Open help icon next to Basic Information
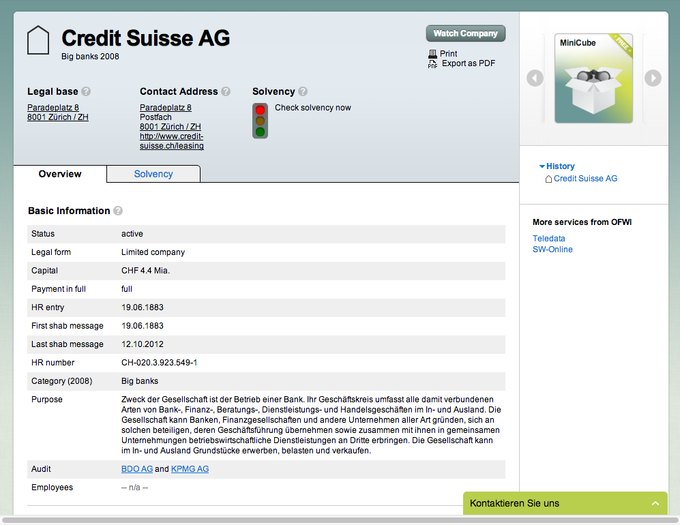The image size is (680, 525). [x=118, y=211]
